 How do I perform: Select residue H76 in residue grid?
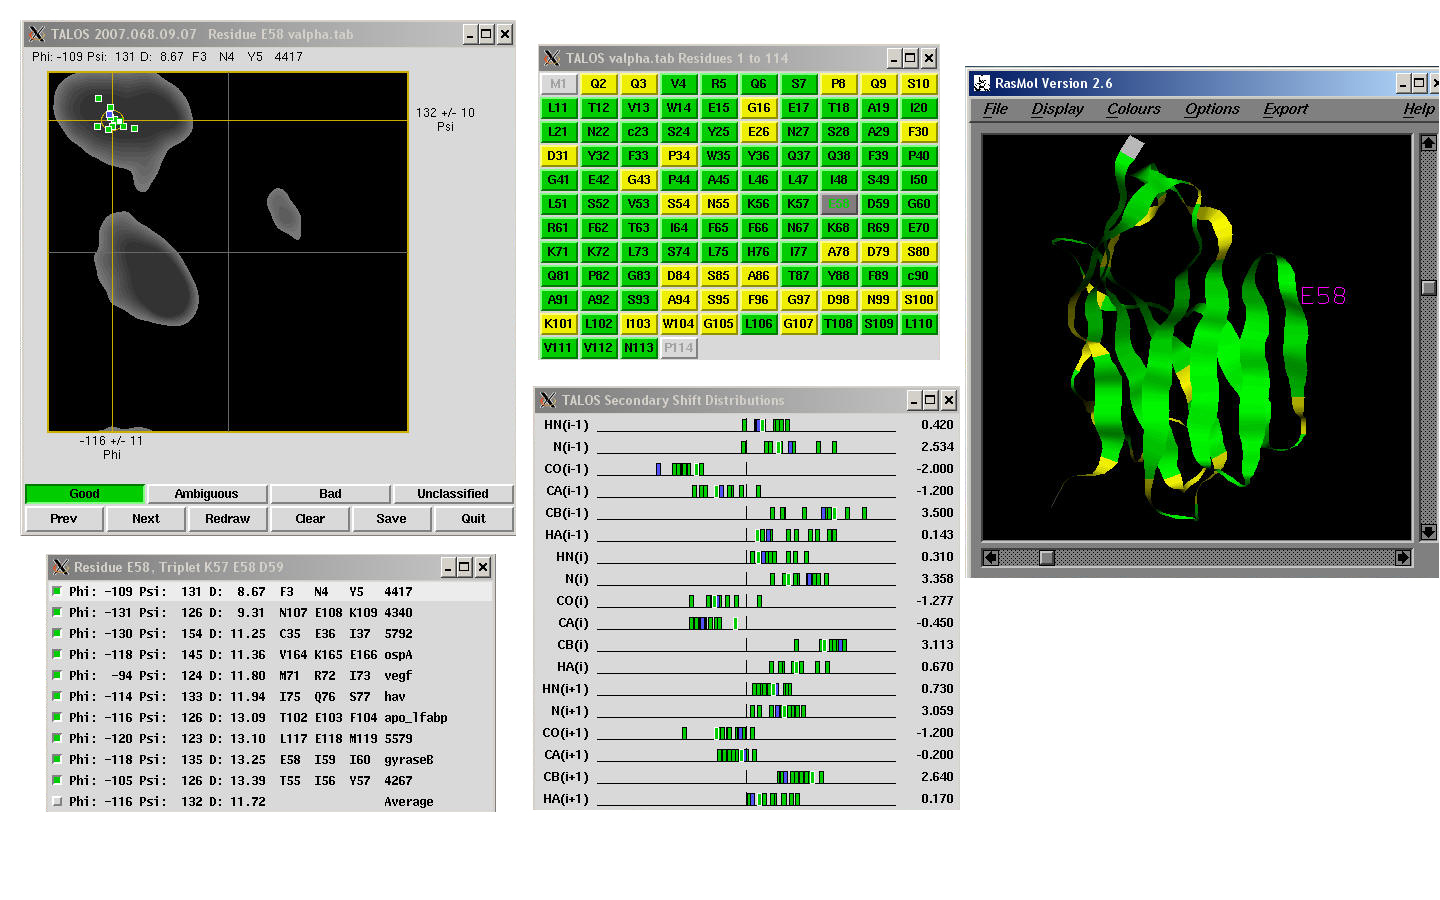pyautogui.click(x=759, y=252)
